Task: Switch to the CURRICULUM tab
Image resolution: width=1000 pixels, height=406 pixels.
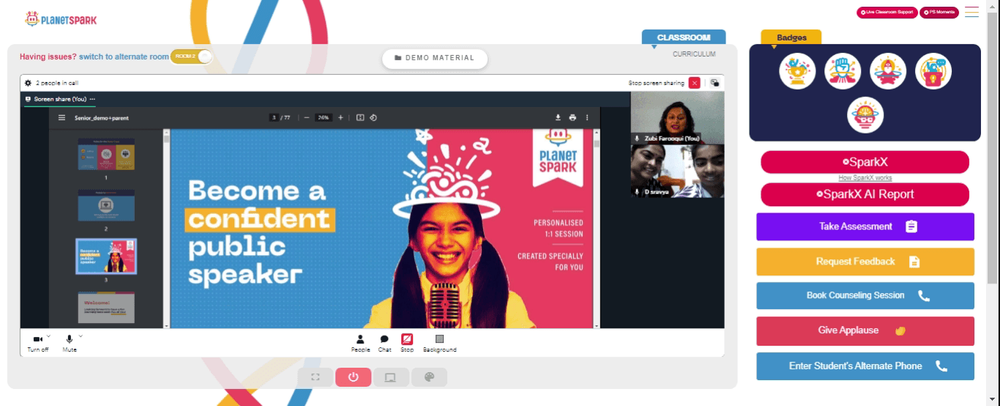Action: coord(694,54)
